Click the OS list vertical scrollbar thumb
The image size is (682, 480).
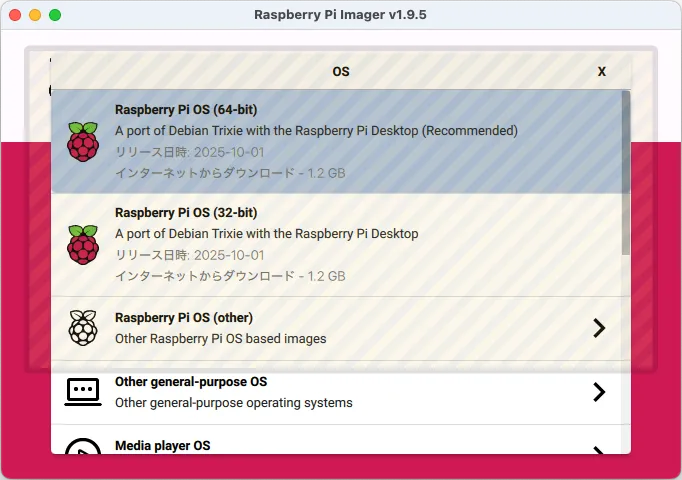tap(625, 173)
